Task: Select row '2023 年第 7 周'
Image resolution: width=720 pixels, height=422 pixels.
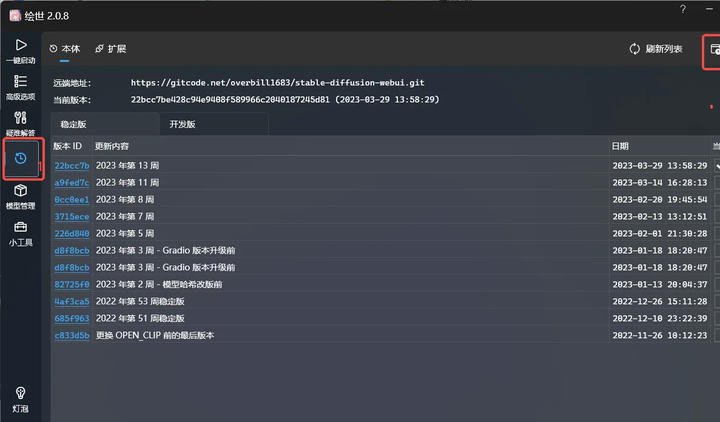Action: [x=385, y=216]
